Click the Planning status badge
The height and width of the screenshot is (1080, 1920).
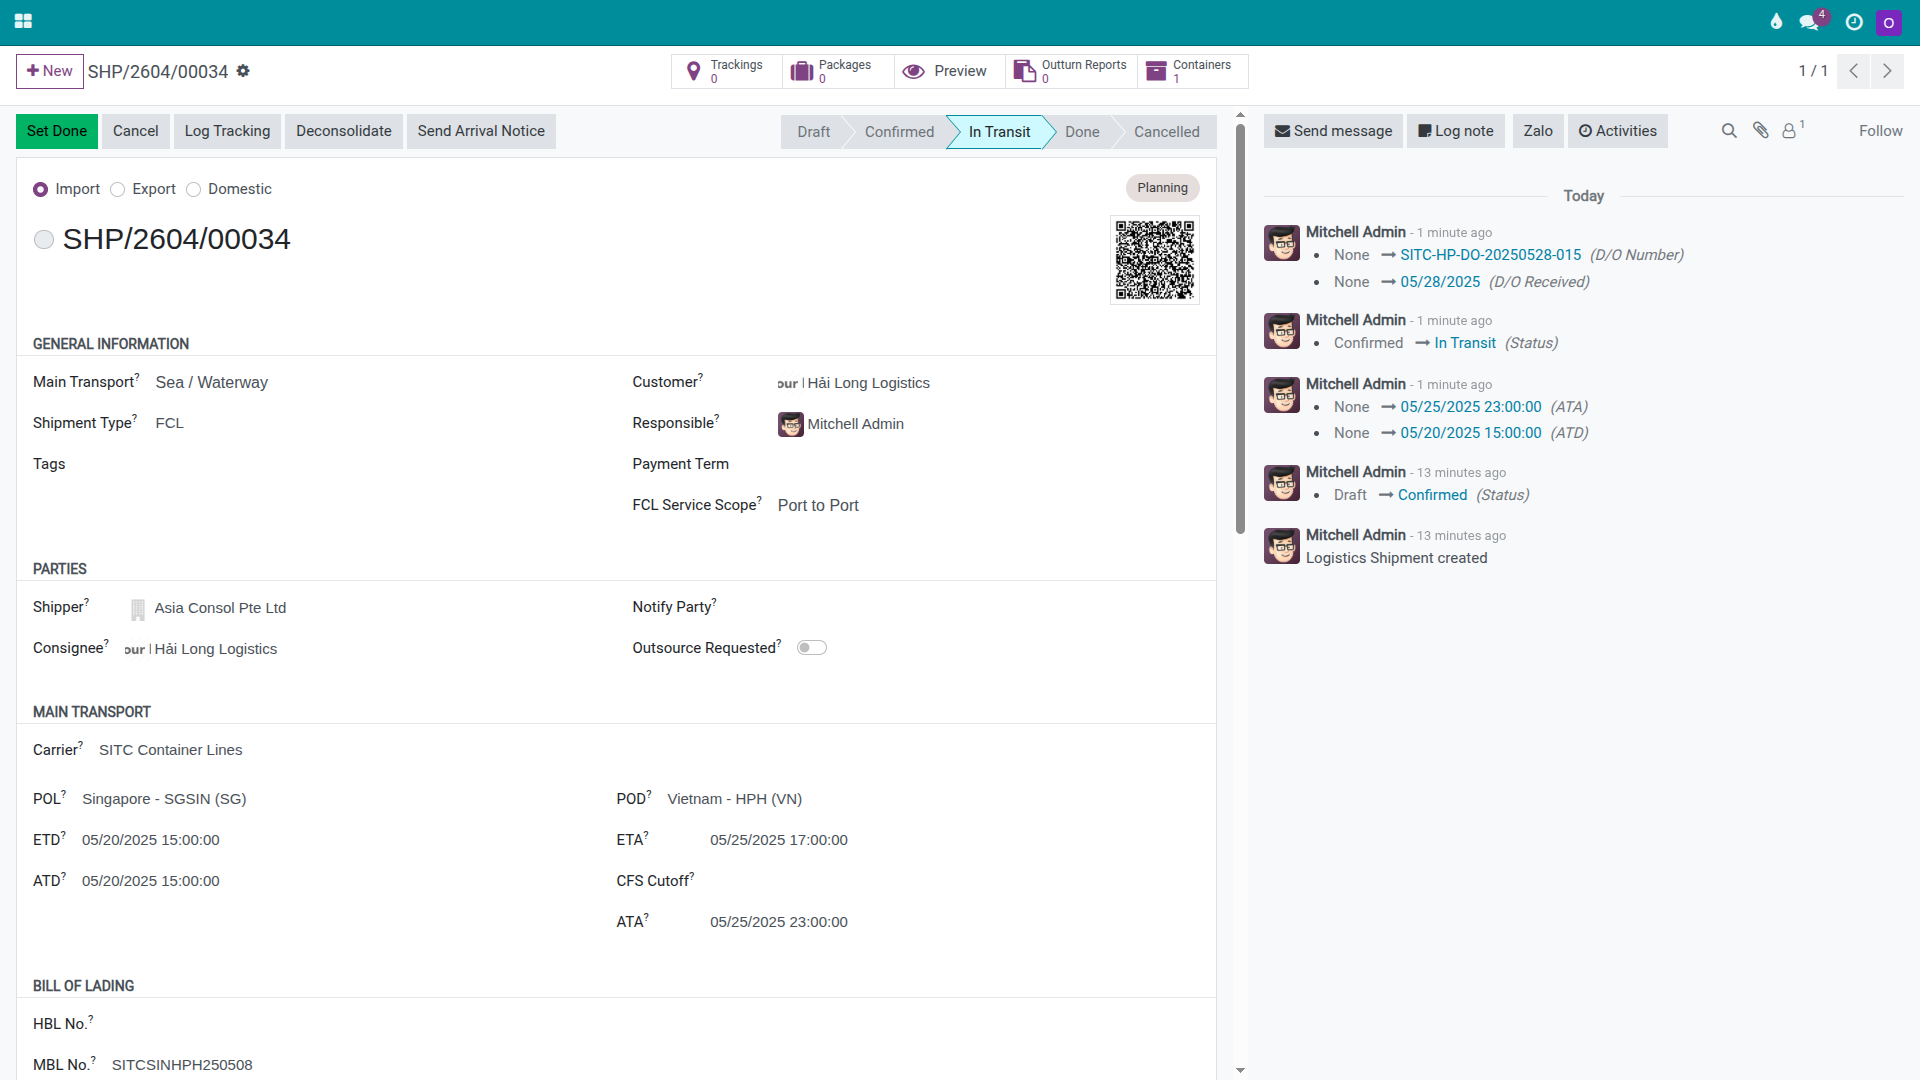click(x=1162, y=188)
